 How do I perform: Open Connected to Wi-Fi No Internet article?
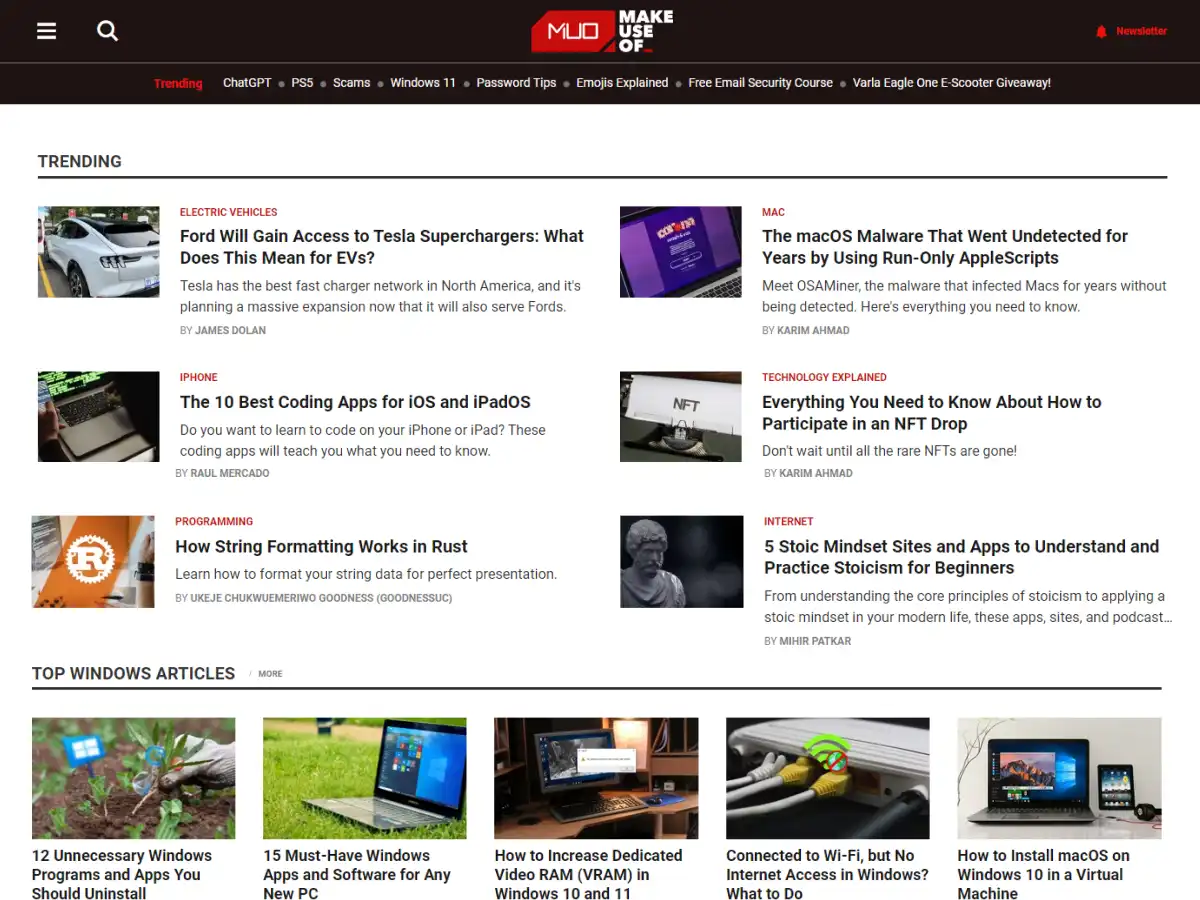click(x=827, y=874)
